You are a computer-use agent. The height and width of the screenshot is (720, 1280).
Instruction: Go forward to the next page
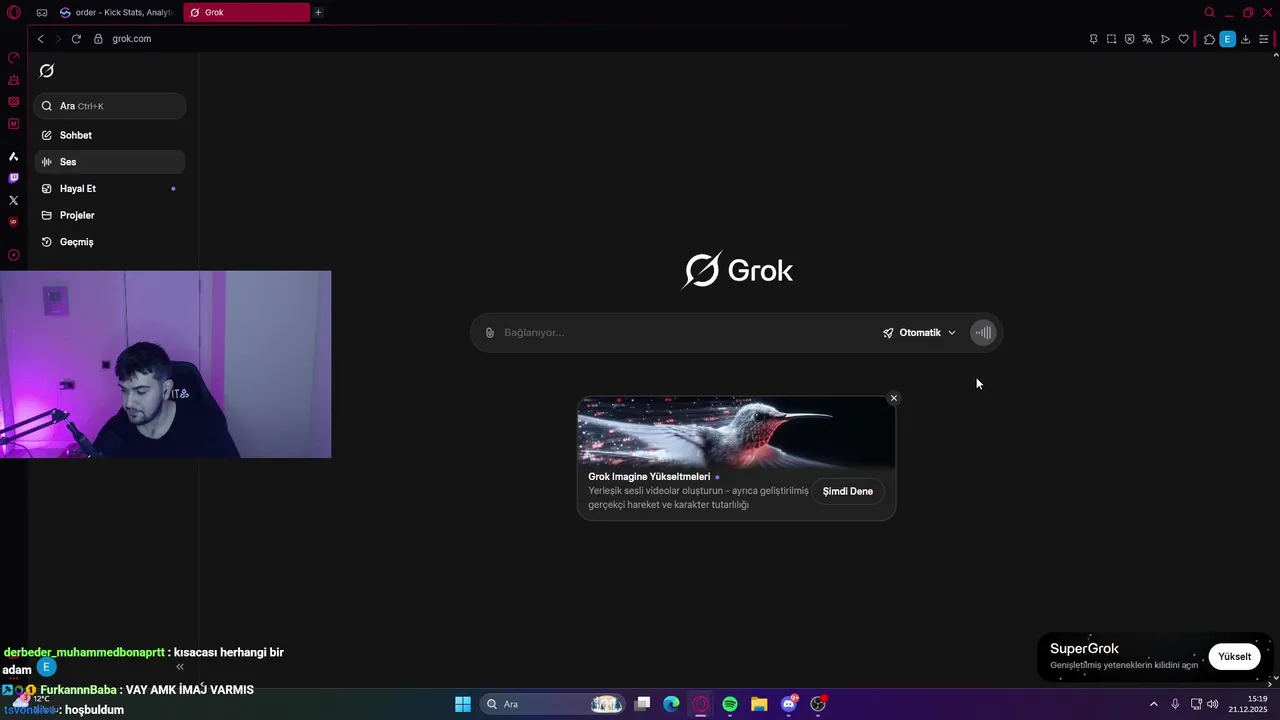click(57, 39)
